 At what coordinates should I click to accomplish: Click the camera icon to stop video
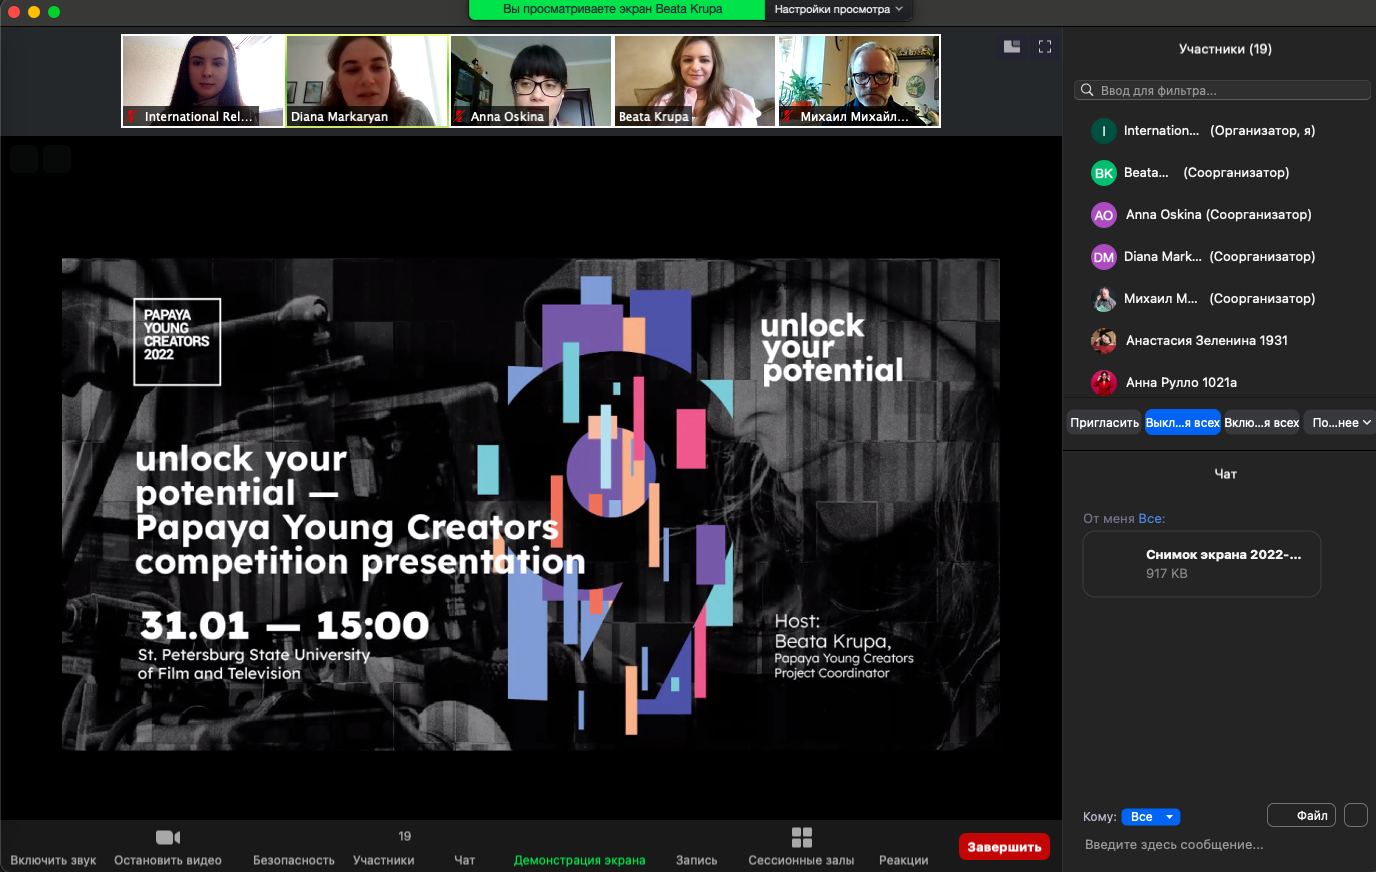(167, 837)
